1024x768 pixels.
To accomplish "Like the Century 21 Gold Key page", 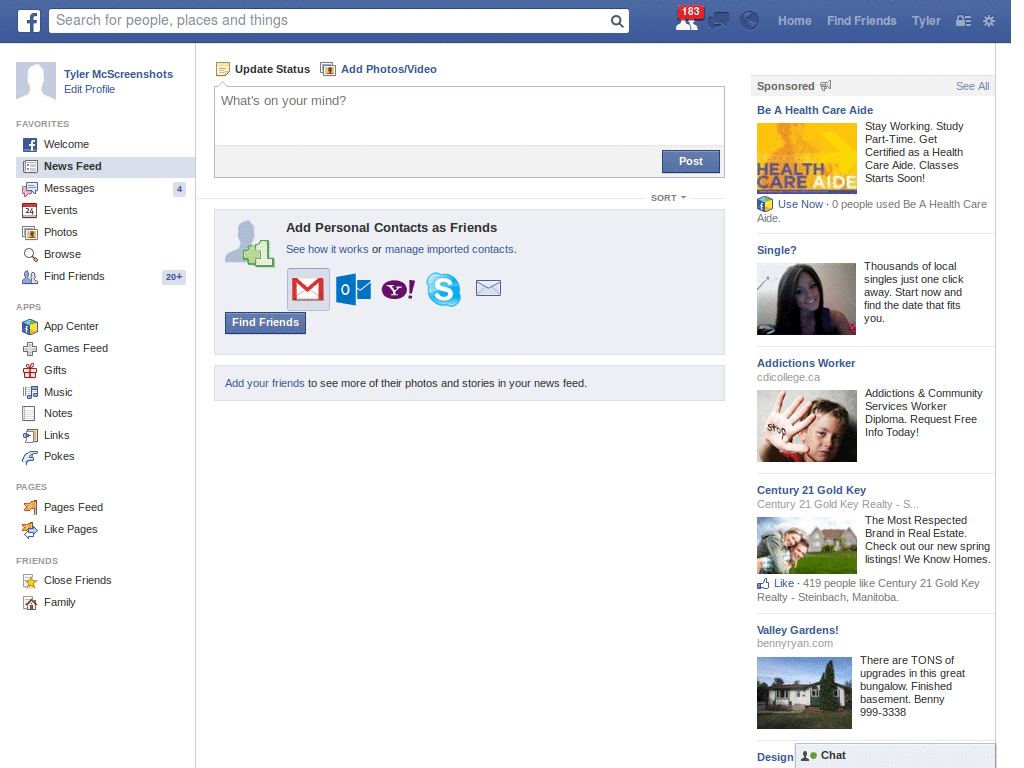I will (x=784, y=583).
